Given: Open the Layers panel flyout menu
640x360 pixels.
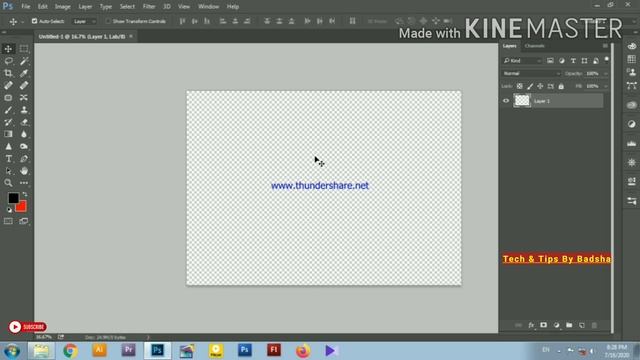Looking at the screenshot, I should 605,46.
